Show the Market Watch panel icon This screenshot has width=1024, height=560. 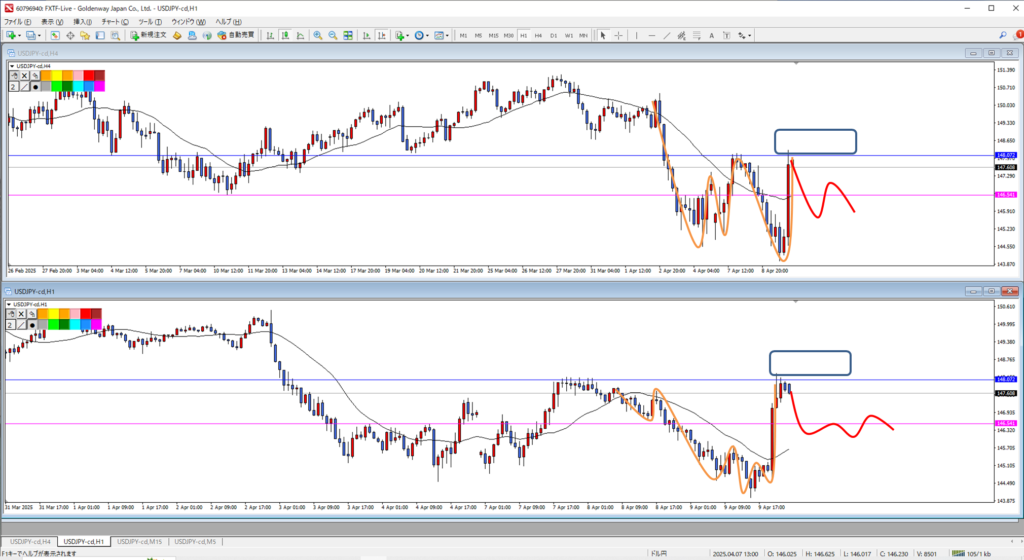click(x=55, y=35)
